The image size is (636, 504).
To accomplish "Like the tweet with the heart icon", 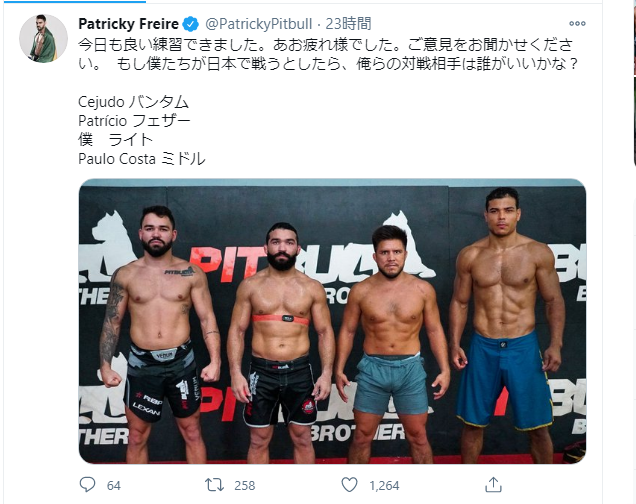I will pos(349,485).
